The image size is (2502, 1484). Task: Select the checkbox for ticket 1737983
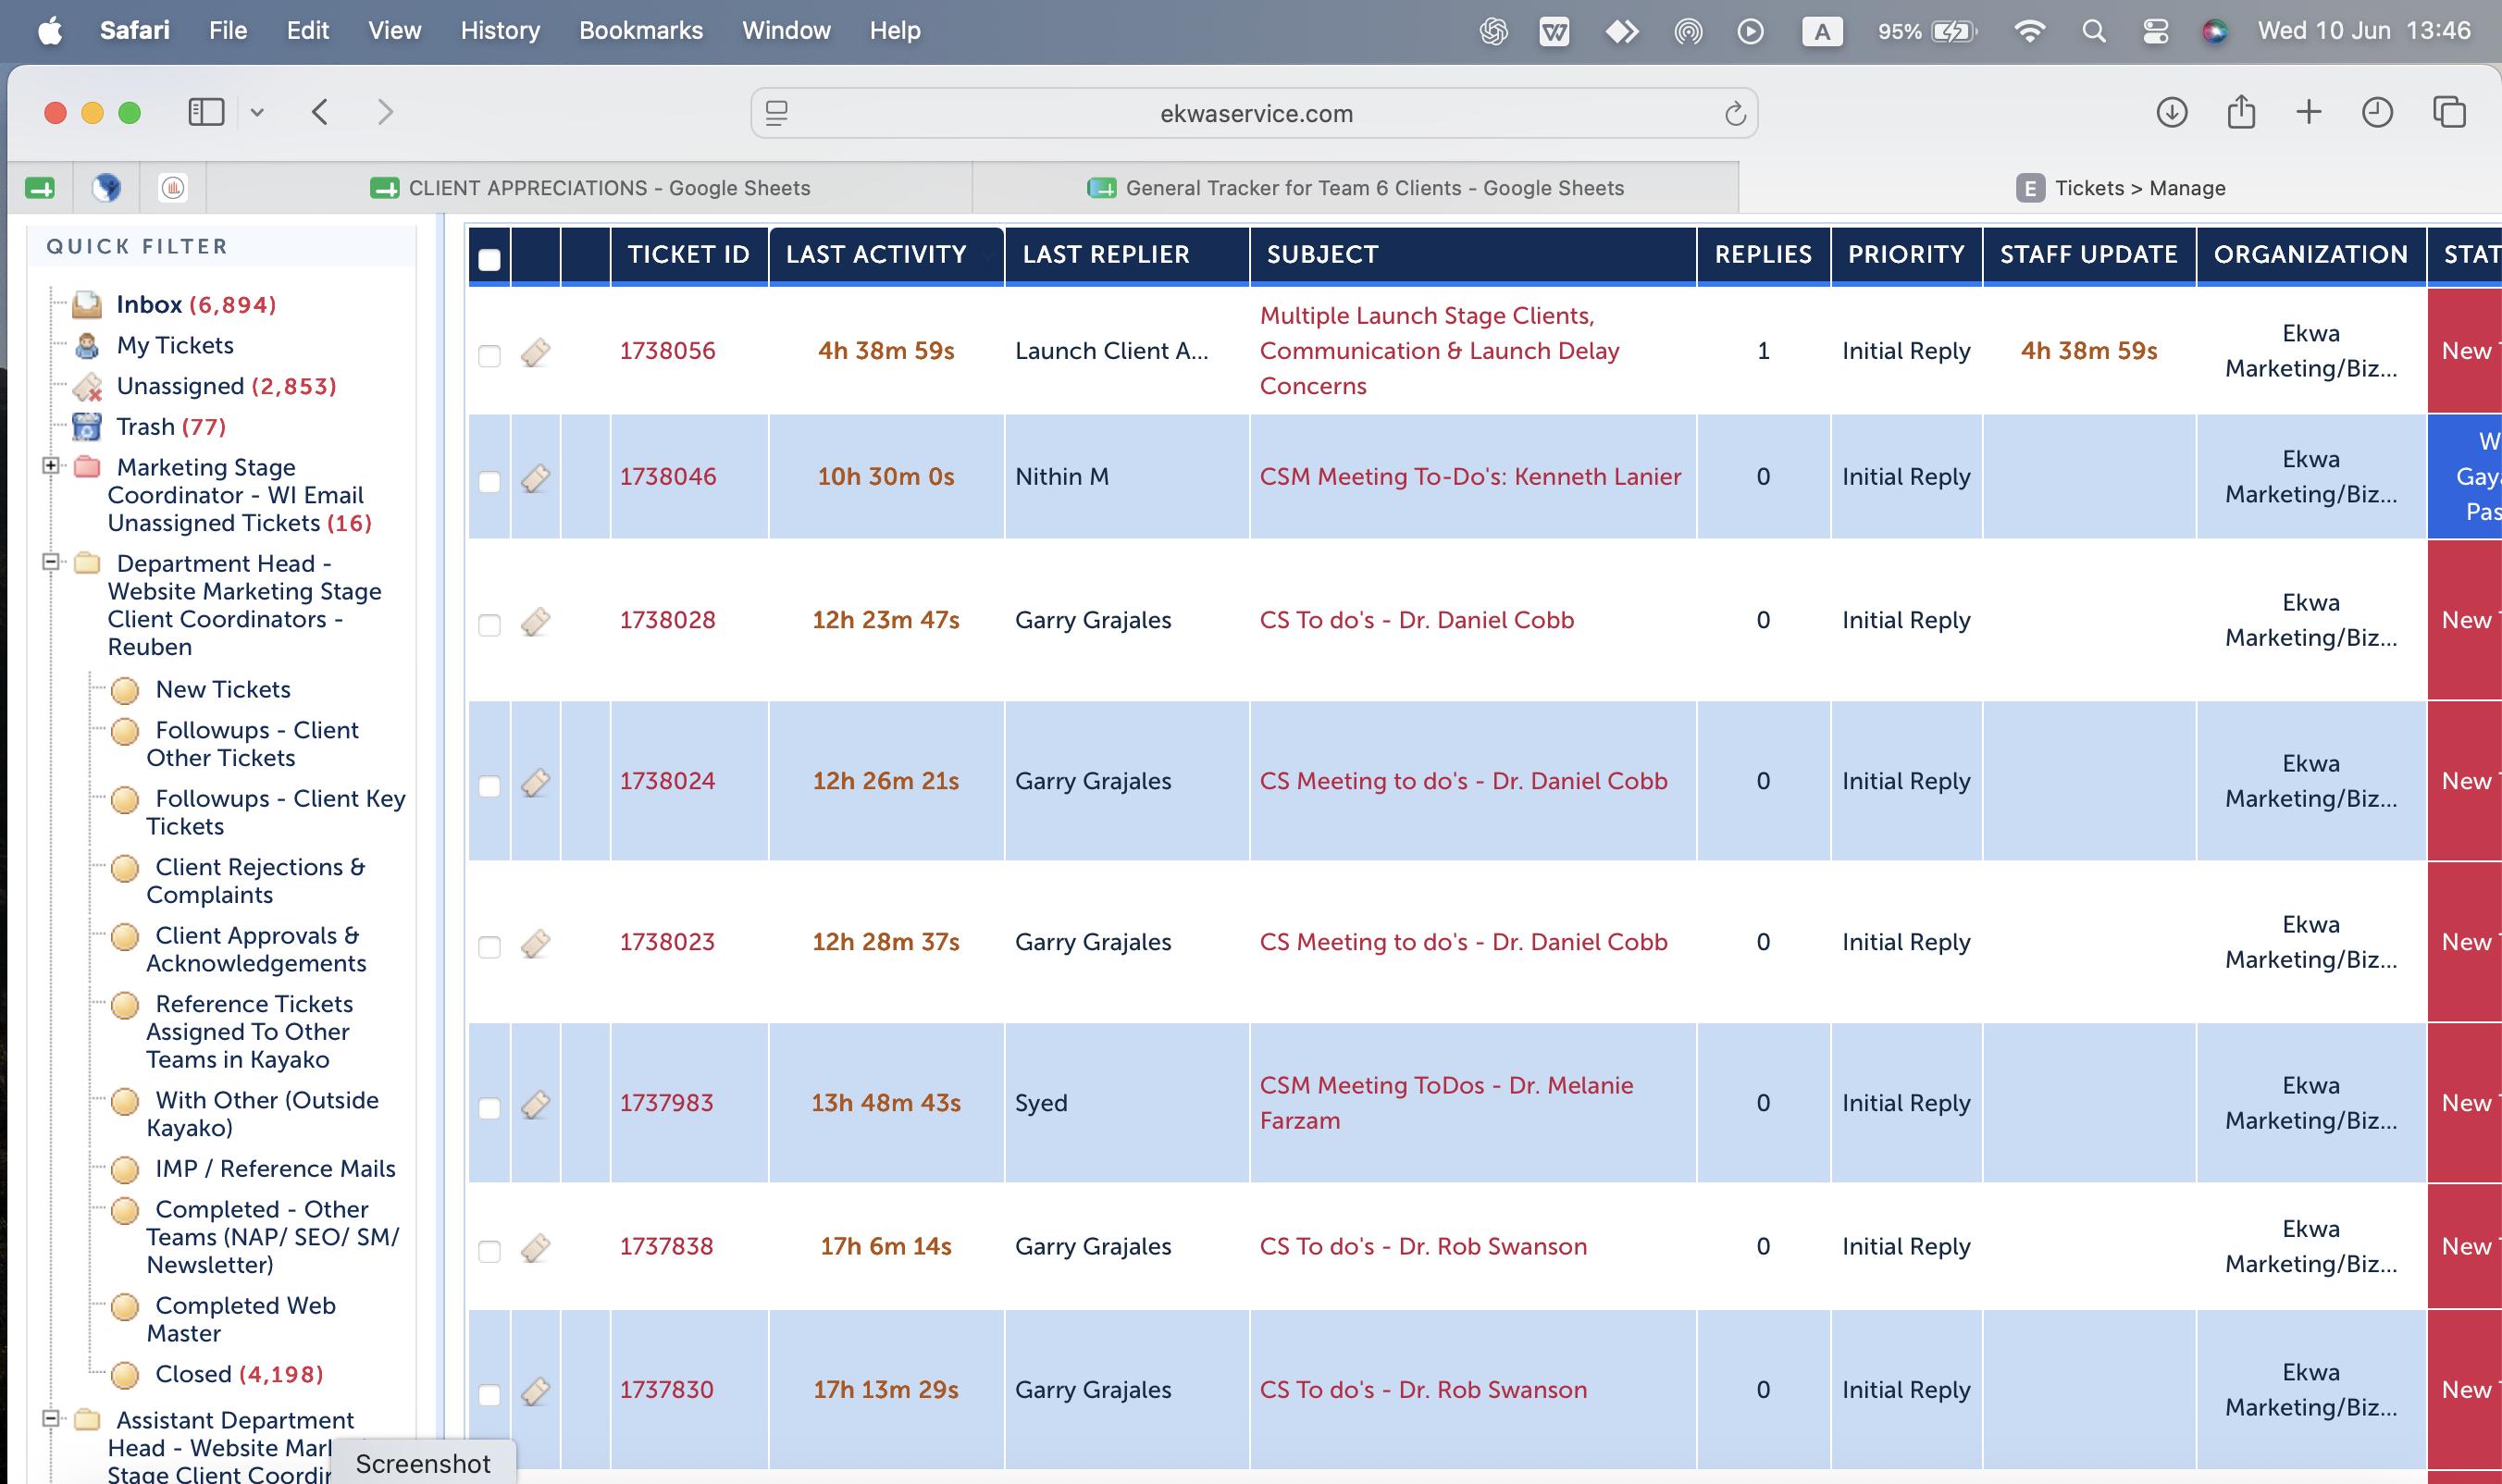(x=489, y=1108)
